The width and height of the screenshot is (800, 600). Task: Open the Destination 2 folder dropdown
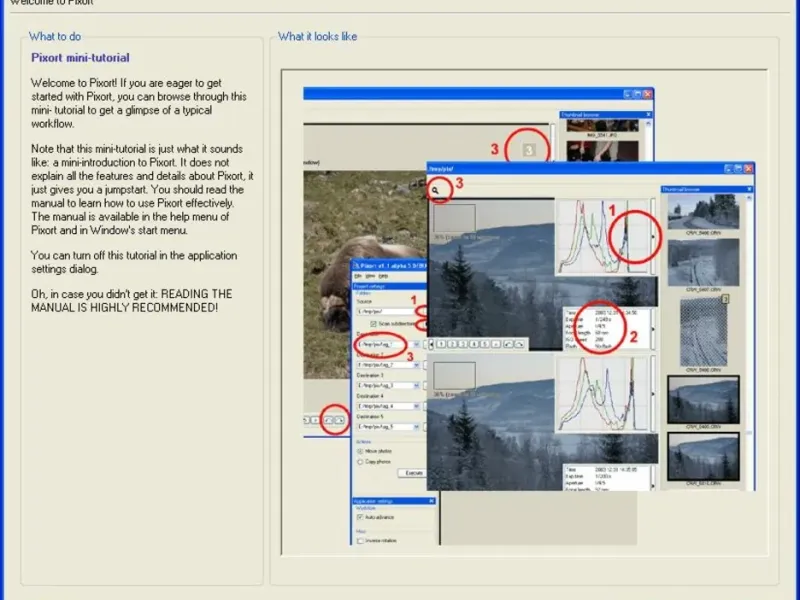[x=416, y=365]
